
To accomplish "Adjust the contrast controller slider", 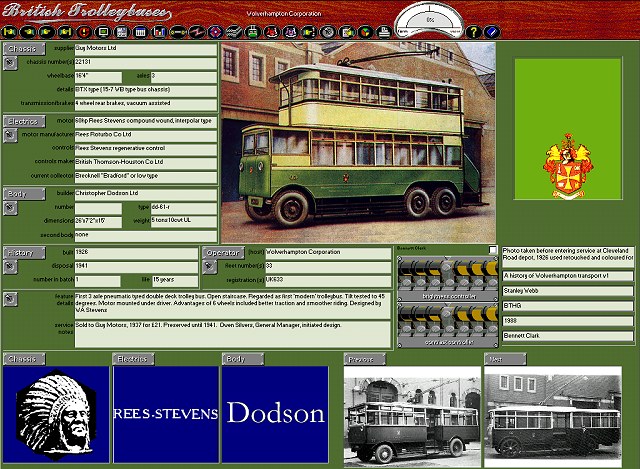I will 448,325.
